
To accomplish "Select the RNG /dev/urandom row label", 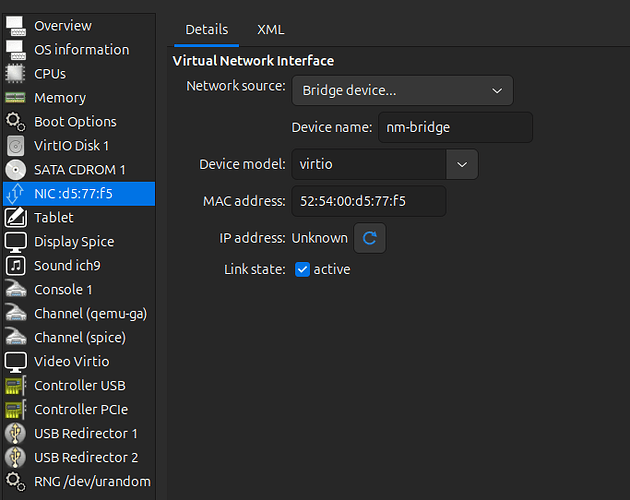I will click(92, 482).
